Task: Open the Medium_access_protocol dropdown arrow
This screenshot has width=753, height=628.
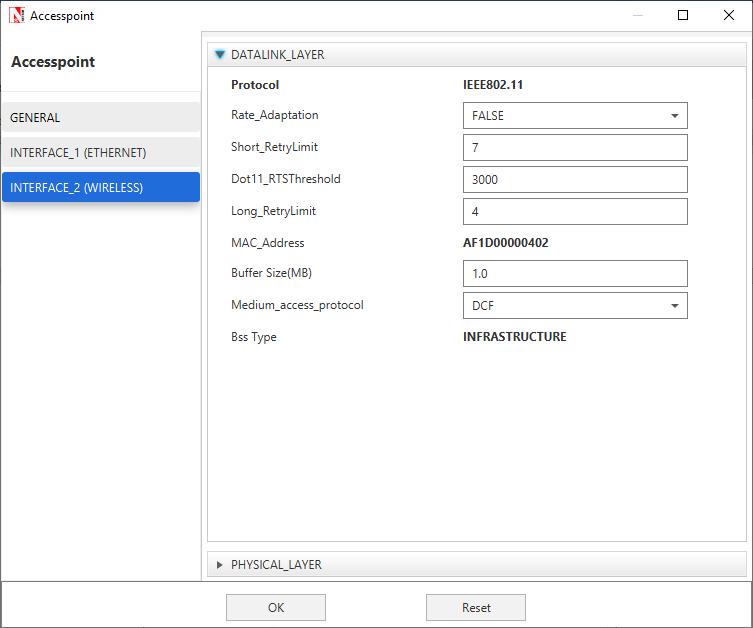Action: 674,306
